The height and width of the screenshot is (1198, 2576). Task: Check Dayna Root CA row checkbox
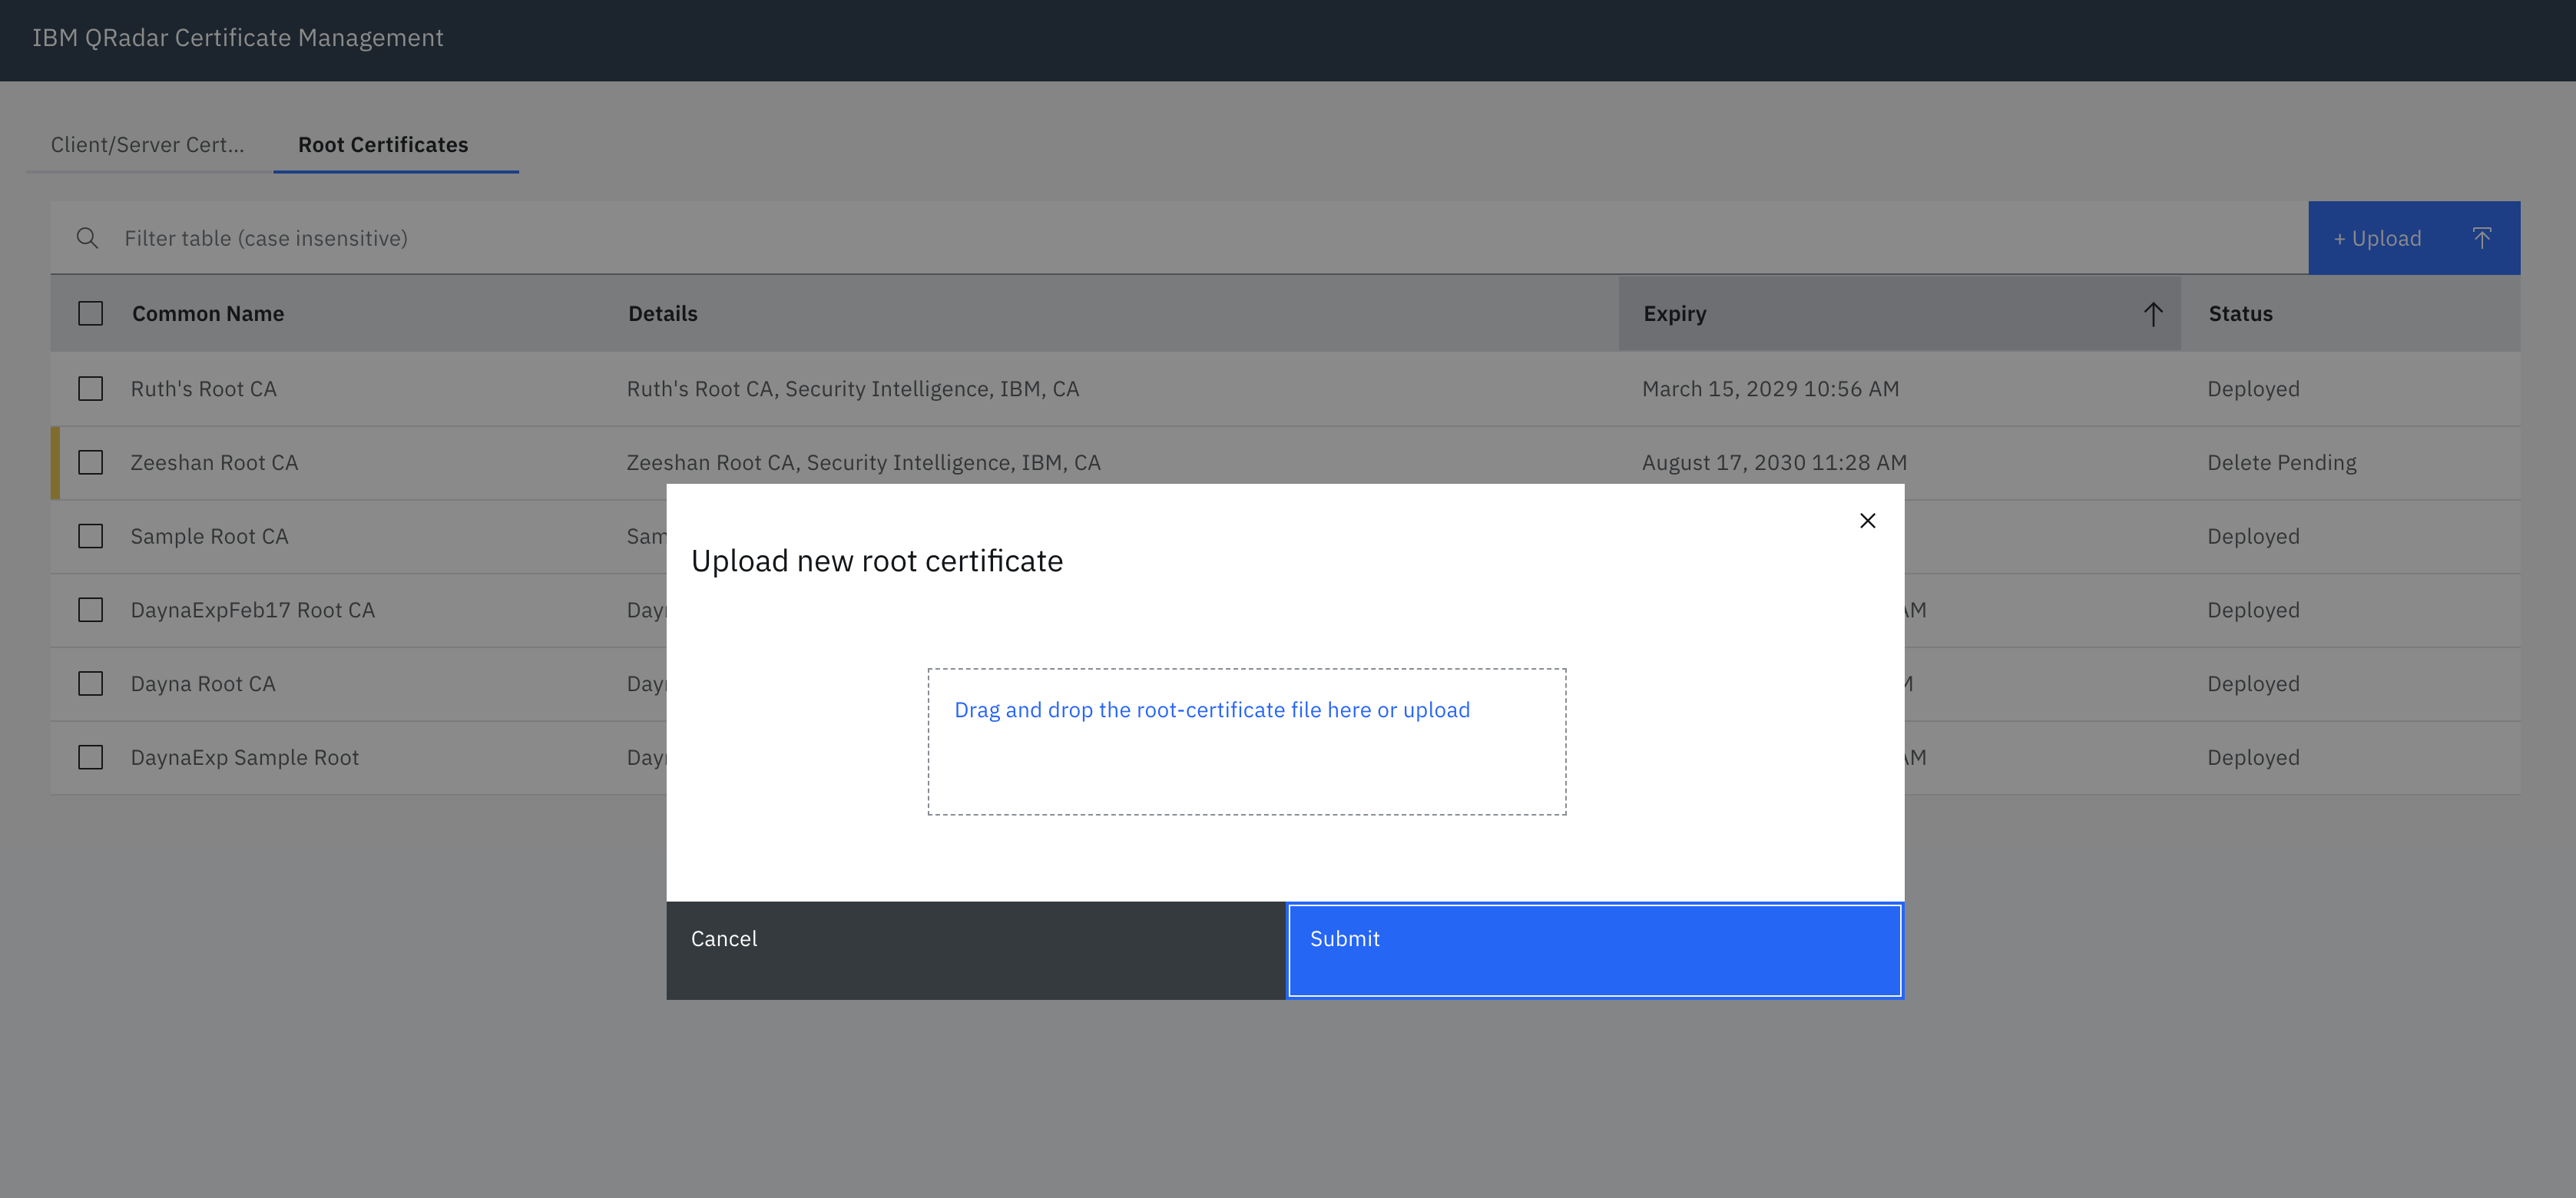(90, 683)
